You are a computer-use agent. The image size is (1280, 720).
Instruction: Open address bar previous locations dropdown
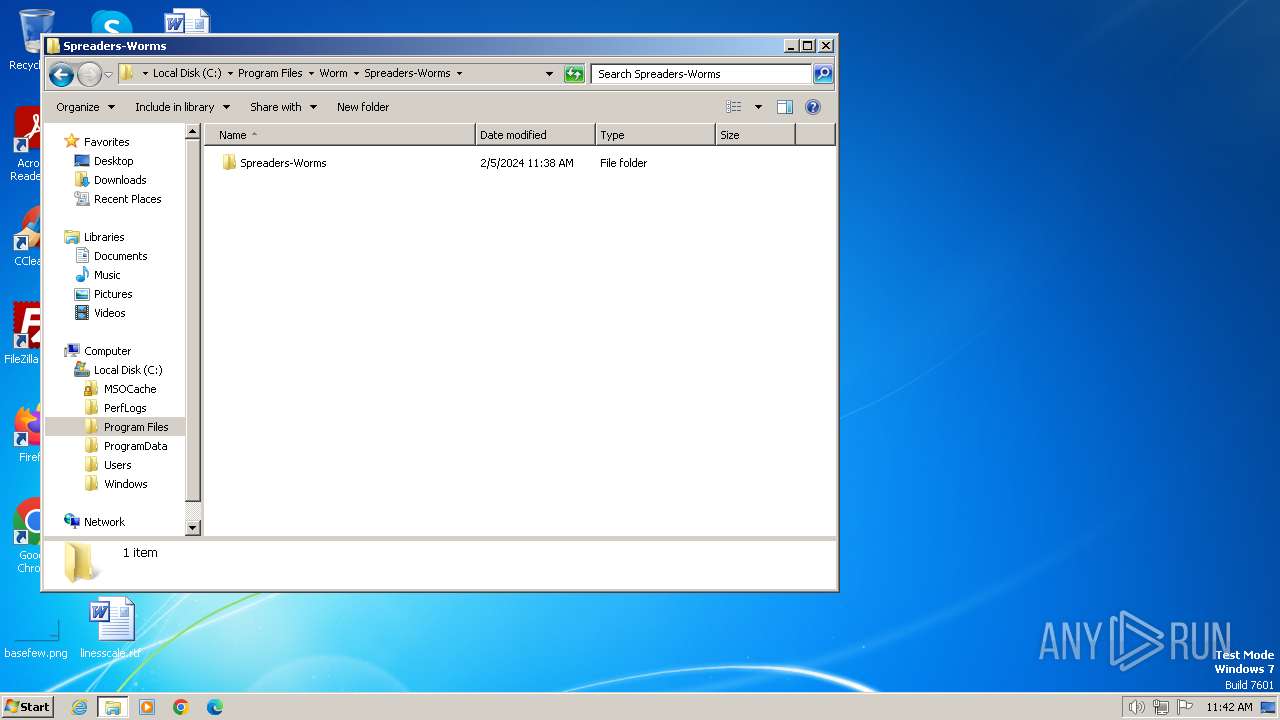point(549,74)
